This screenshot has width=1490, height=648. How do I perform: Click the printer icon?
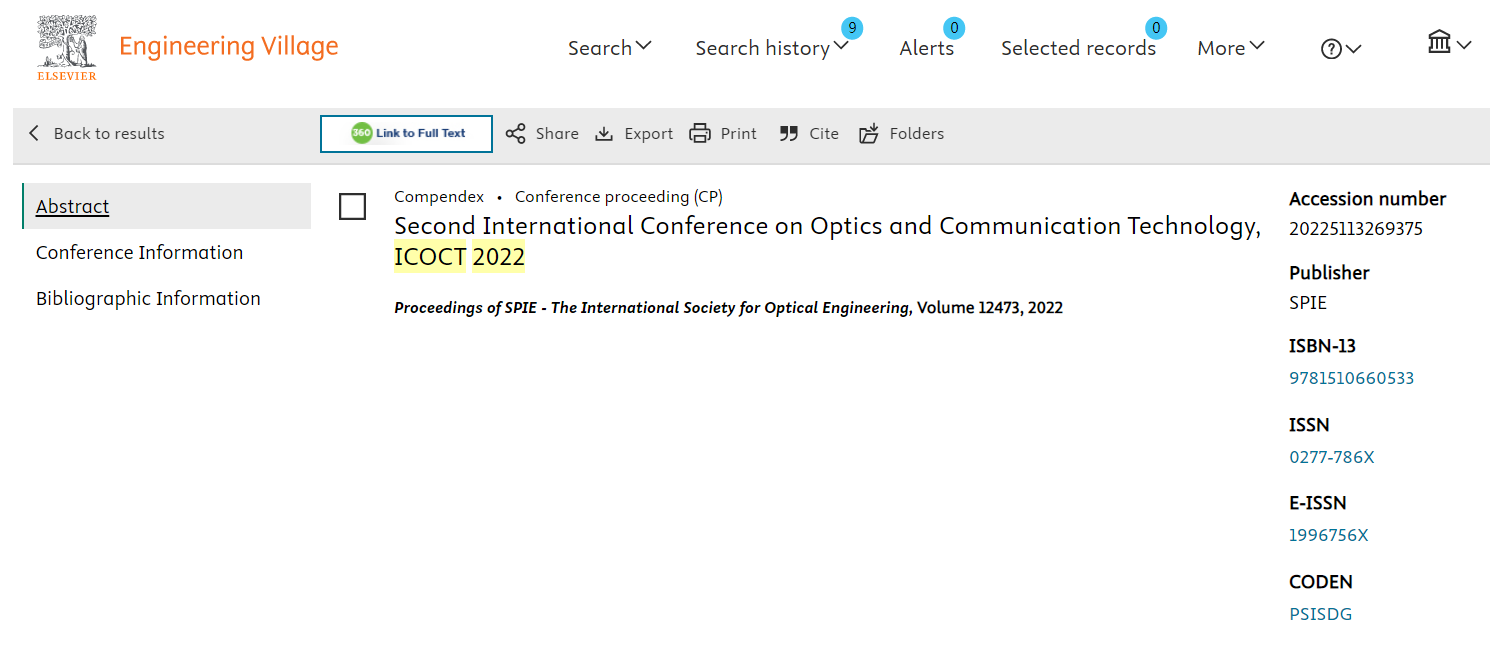(x=700, y=134)
